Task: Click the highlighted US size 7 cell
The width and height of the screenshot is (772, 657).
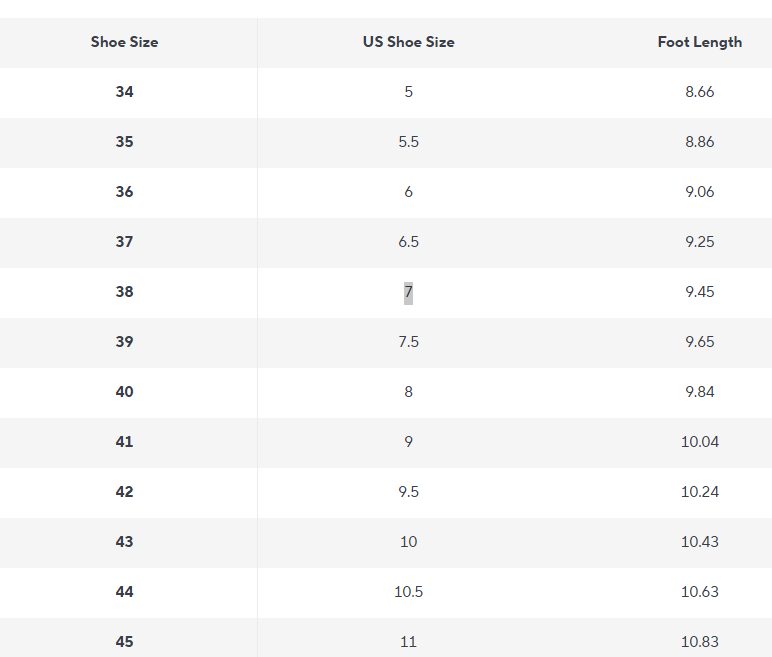Action: tap(408, 292)
